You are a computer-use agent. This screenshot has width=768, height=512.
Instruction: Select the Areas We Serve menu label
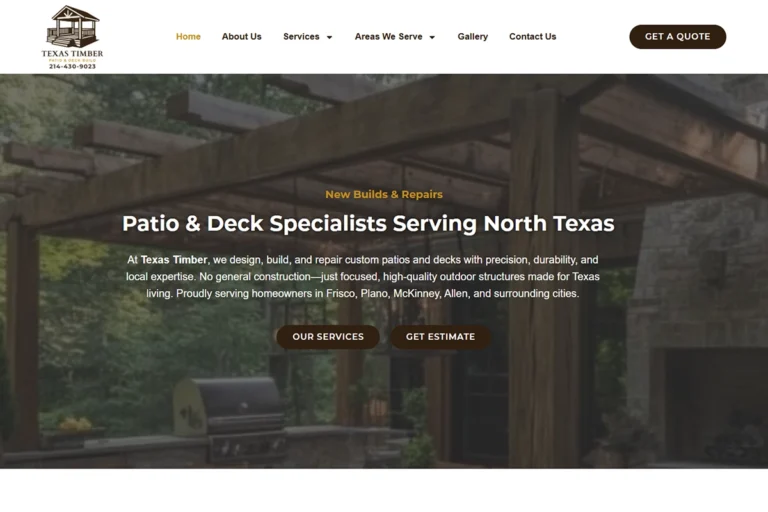coord(388,37)
